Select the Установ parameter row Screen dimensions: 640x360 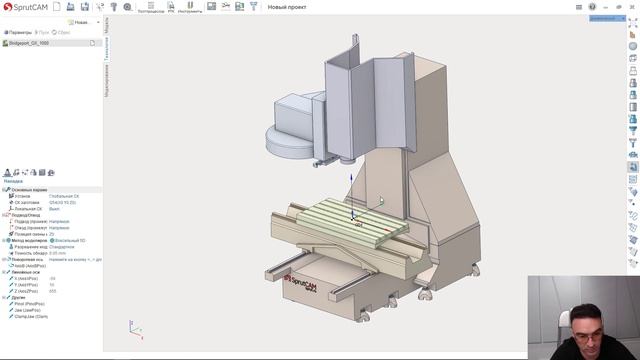(x=51, y=196)
